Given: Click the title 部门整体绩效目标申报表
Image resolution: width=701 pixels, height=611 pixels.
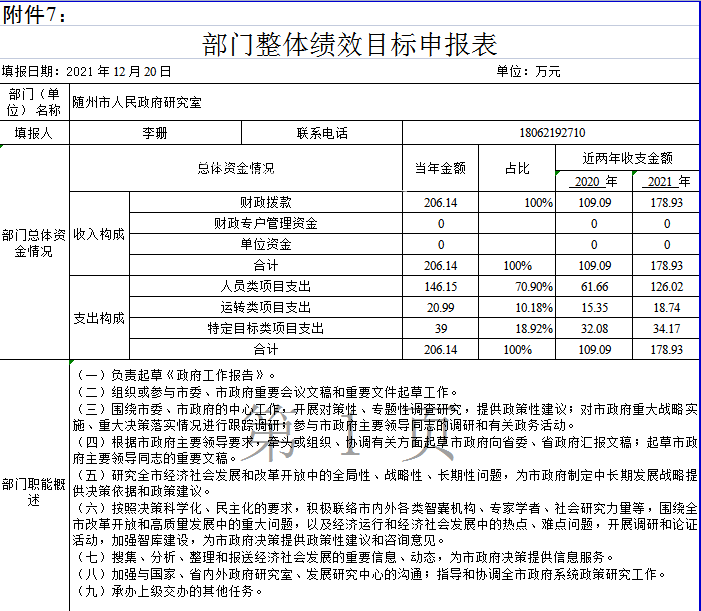Looking at the screenshot, I should [x=350, y=44].
